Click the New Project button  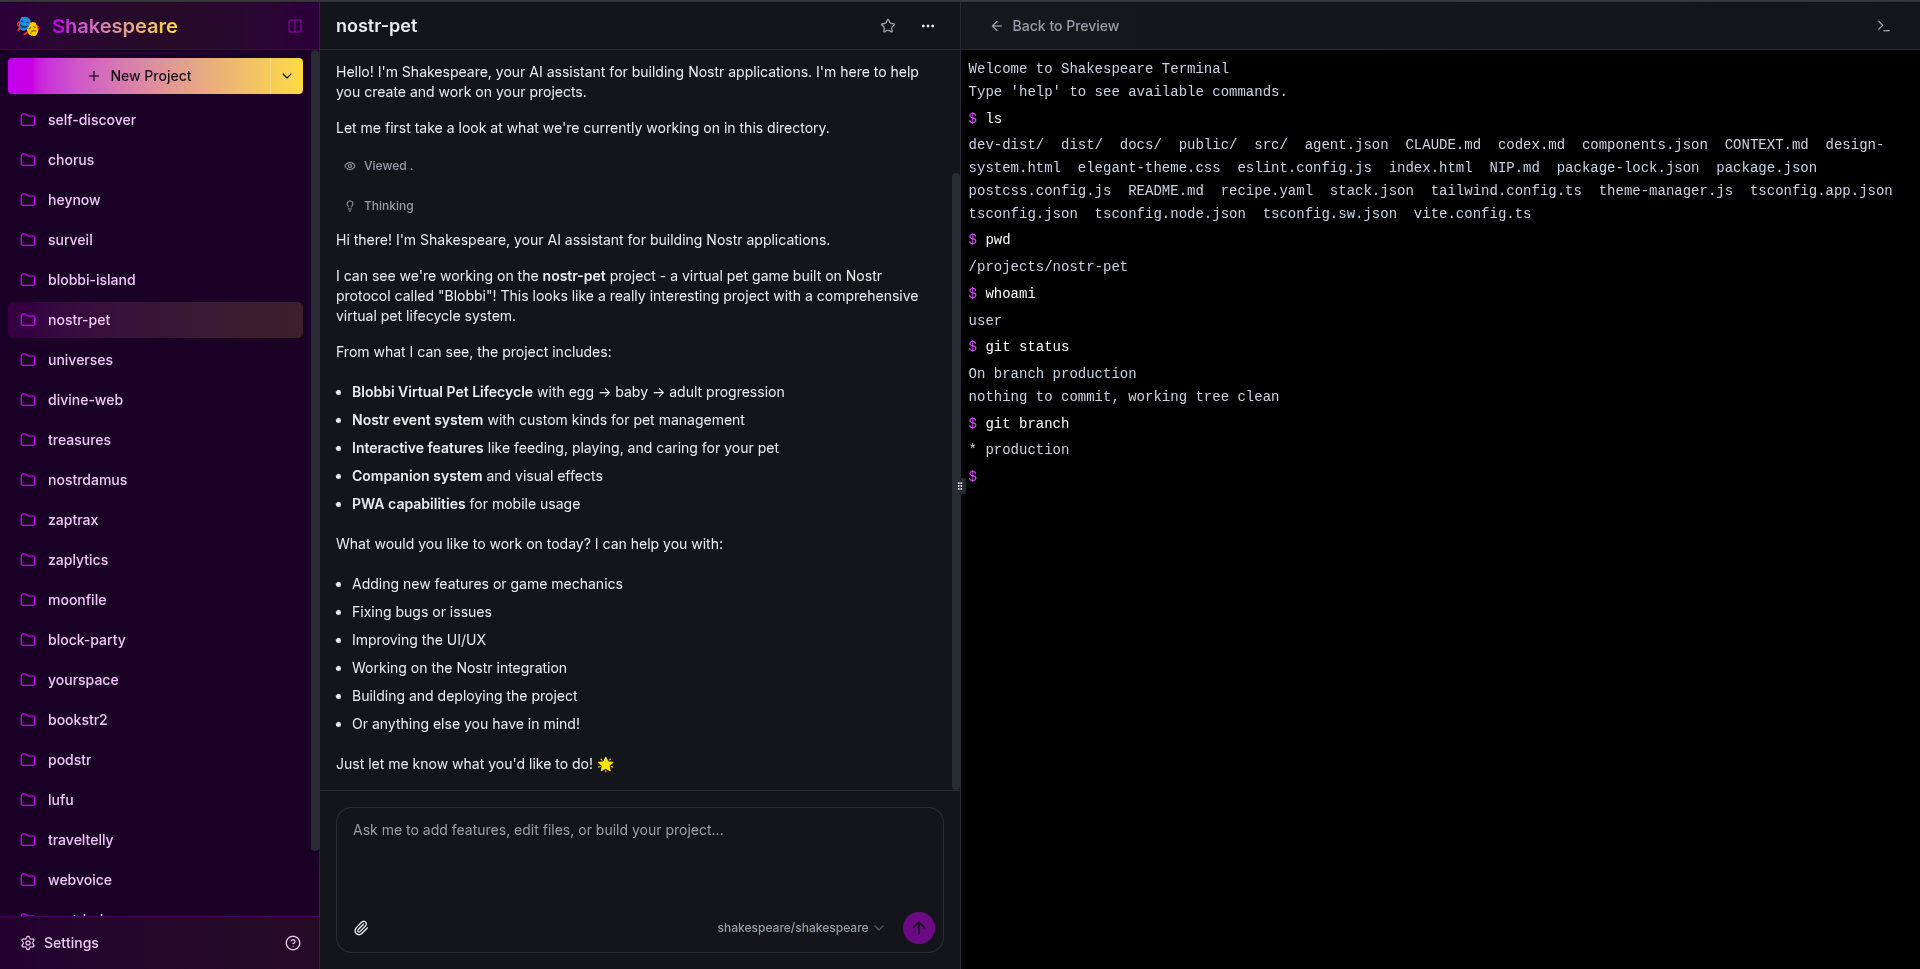[x=140, y=76]
